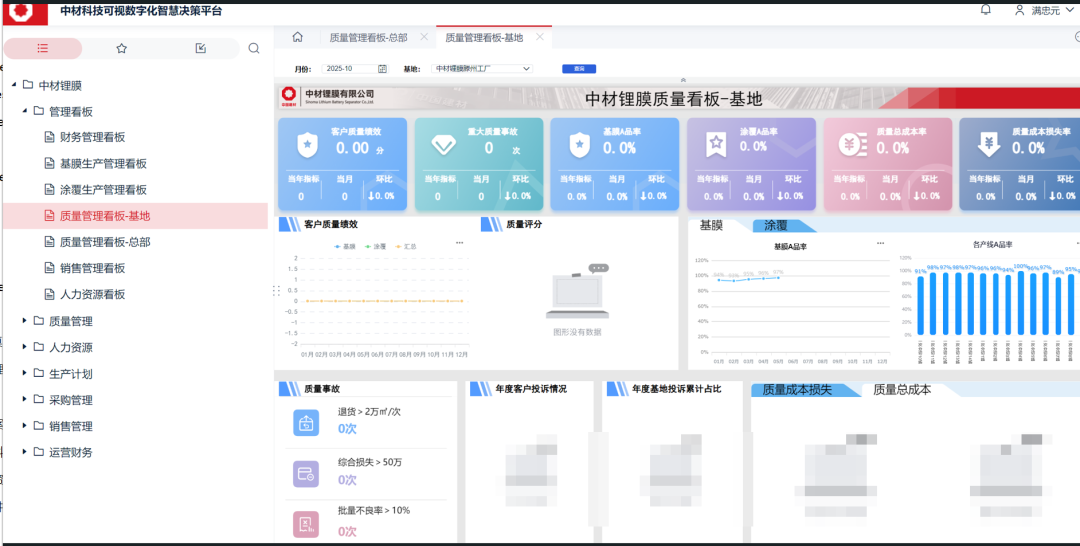
Task: Select 质量管理看板-总部 in the sidebar tree
Action: pyautogui.click(x=105, y=242)
